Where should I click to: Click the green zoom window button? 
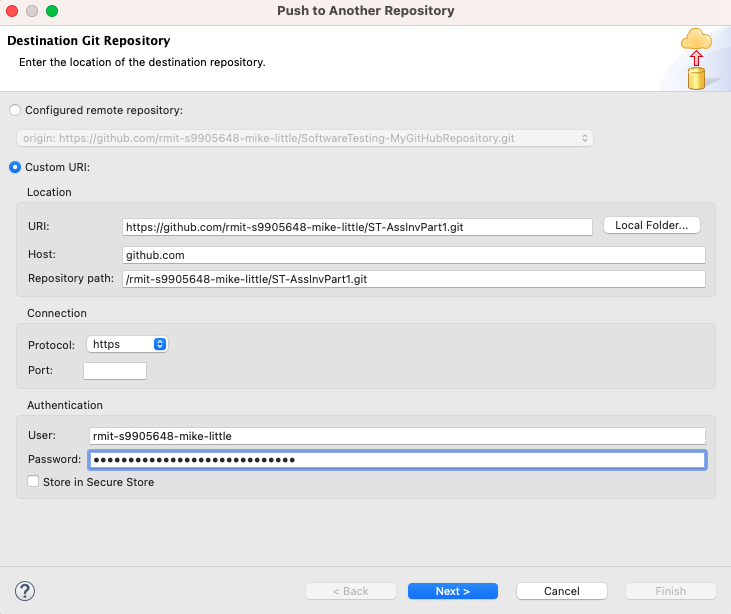52,11
